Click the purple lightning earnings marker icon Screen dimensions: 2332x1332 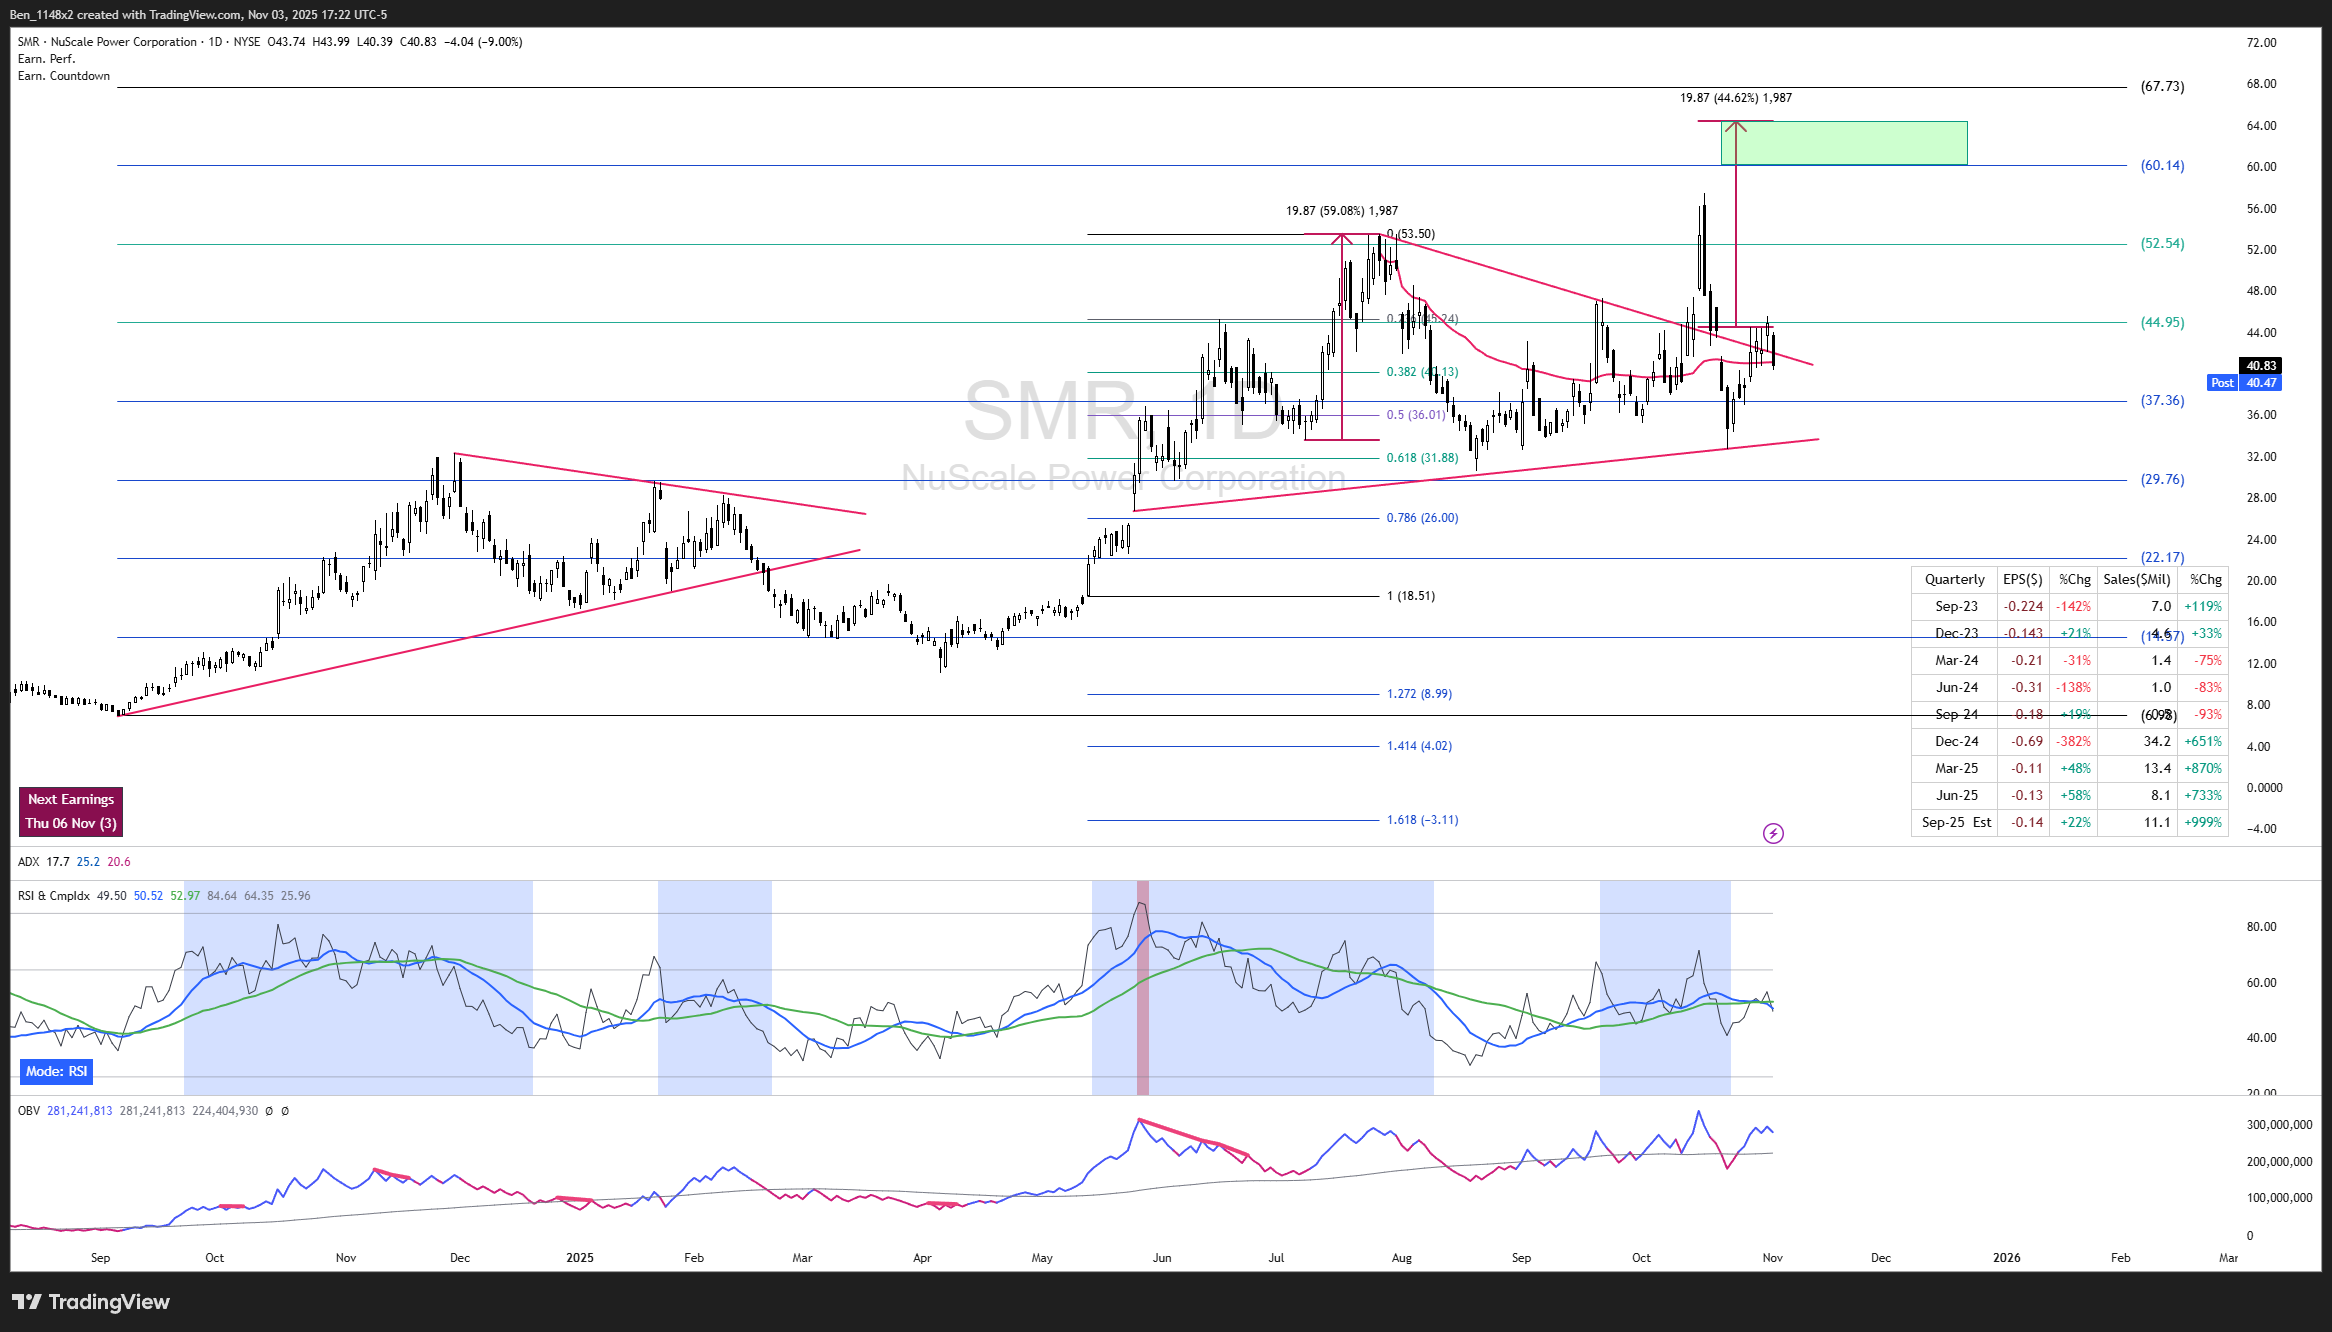tap(1773, 833)
